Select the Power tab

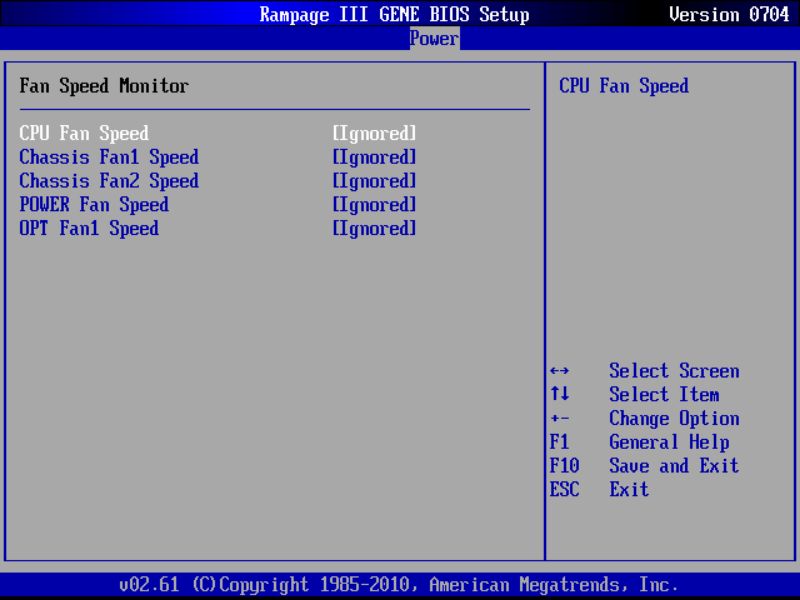click(x=434, y=38)
